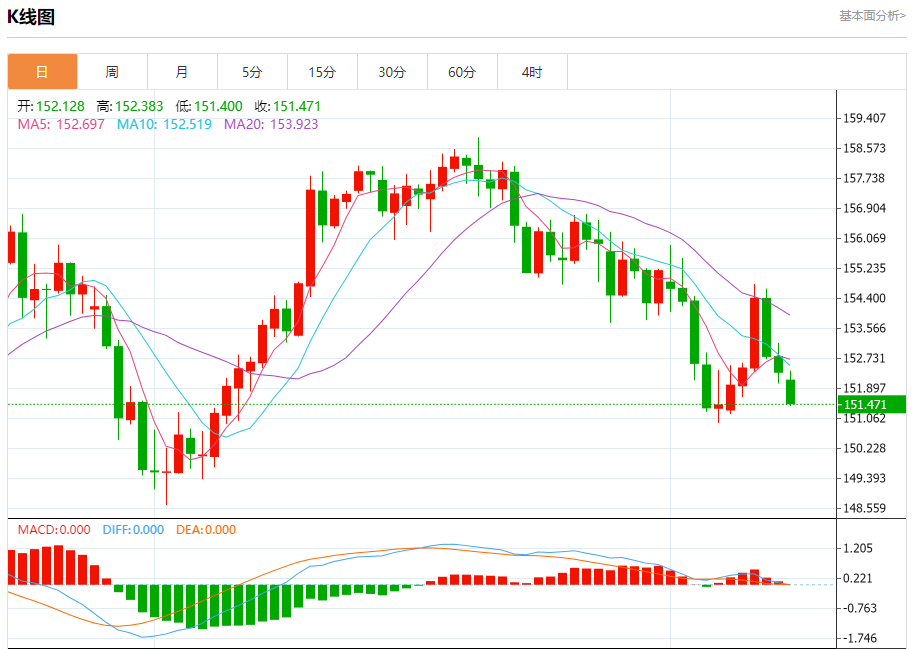912x649 pixels.
Task: Click the MA20: 153.923 indicator label
Action: [271, 124]
